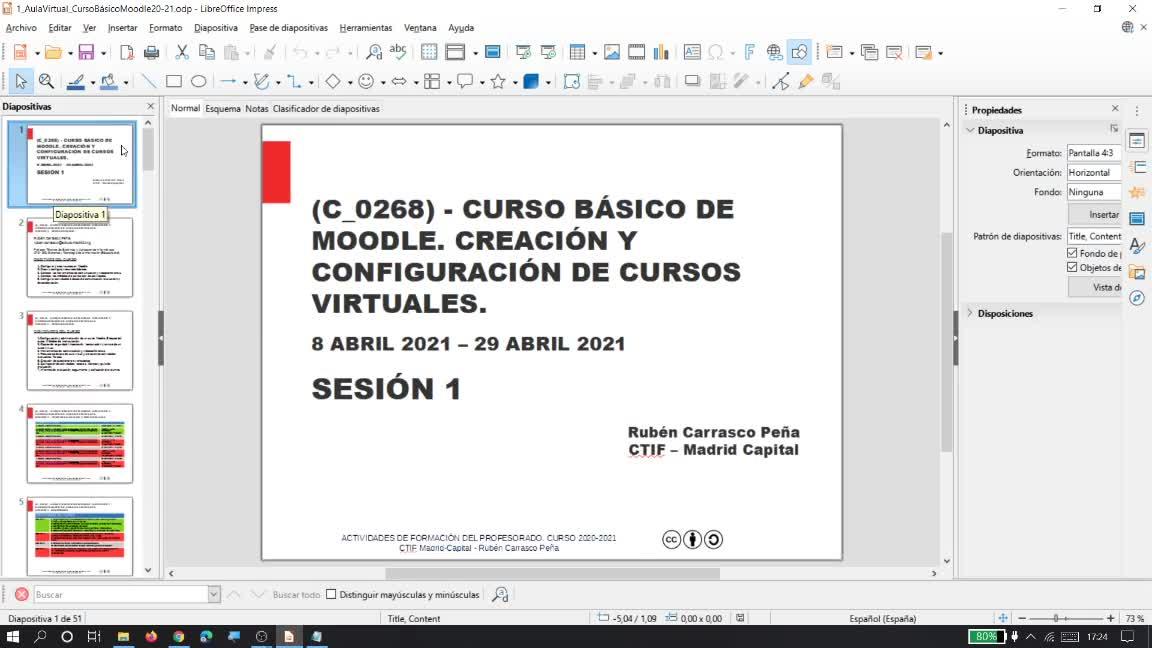Open the Pase de diapositivas menu
This screenshot has height=648, width=1152.
coord(289,28)
